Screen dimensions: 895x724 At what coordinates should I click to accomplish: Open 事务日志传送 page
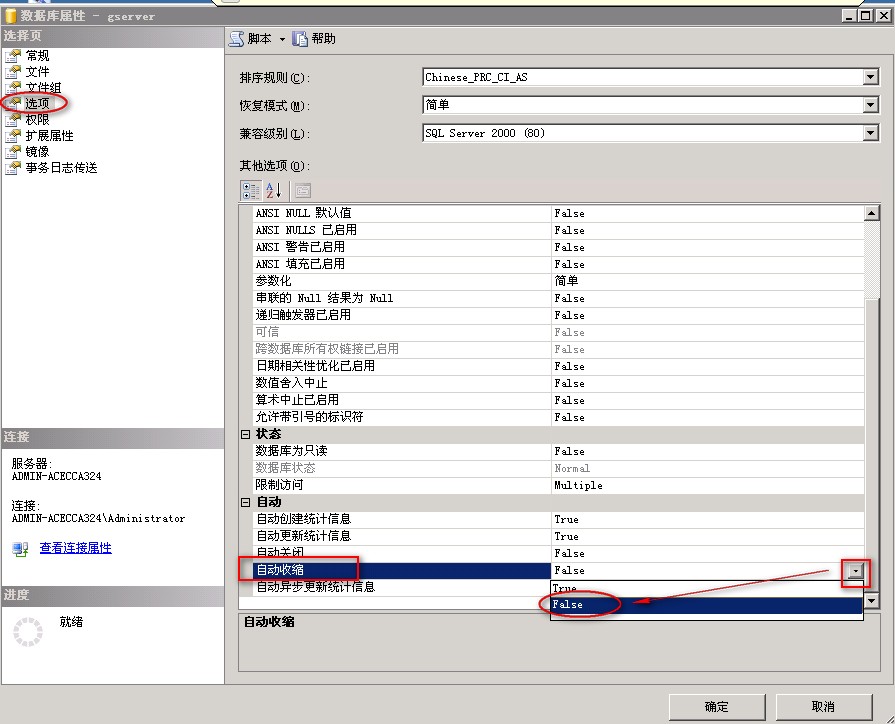(61, 168)
